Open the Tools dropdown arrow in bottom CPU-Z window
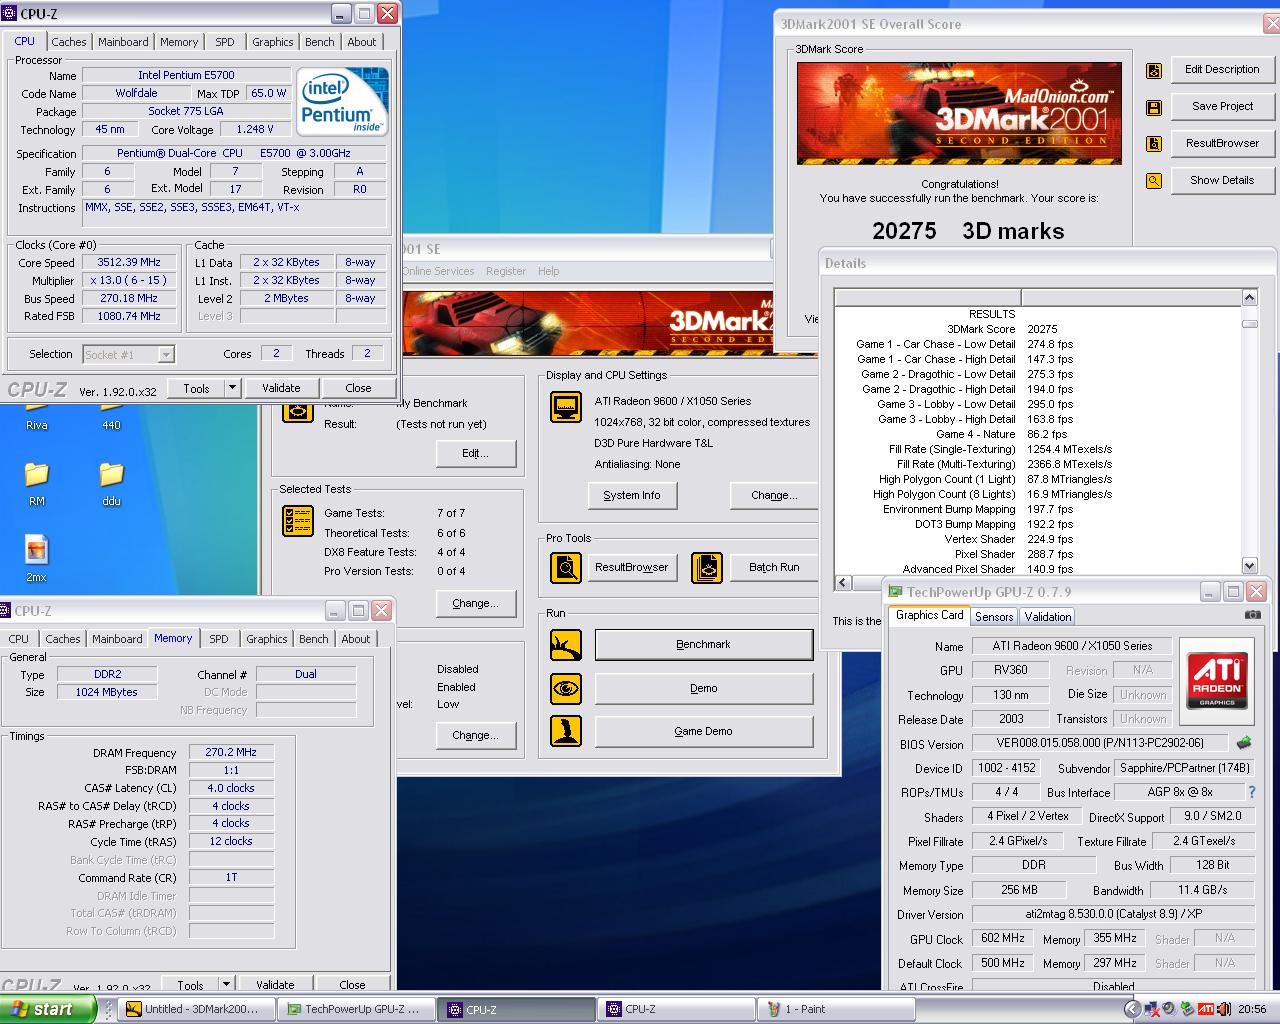This screenshot has height=1024, width=1280. tap(226, 985)
